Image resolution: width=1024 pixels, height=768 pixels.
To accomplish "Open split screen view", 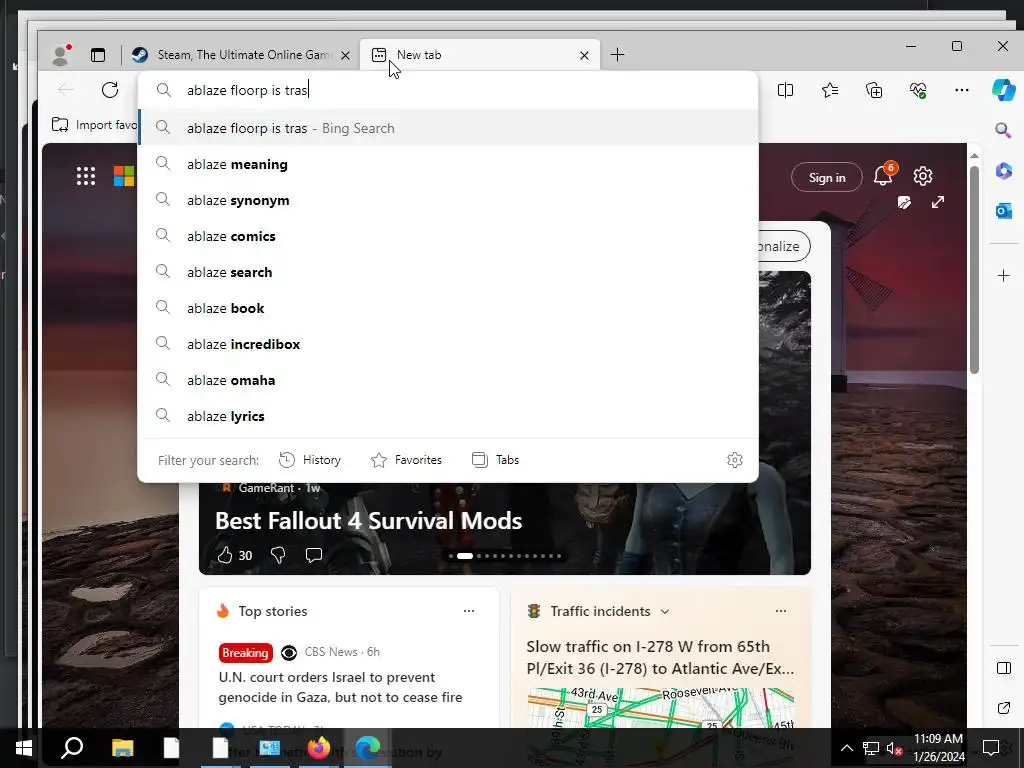I will [786, 90].
